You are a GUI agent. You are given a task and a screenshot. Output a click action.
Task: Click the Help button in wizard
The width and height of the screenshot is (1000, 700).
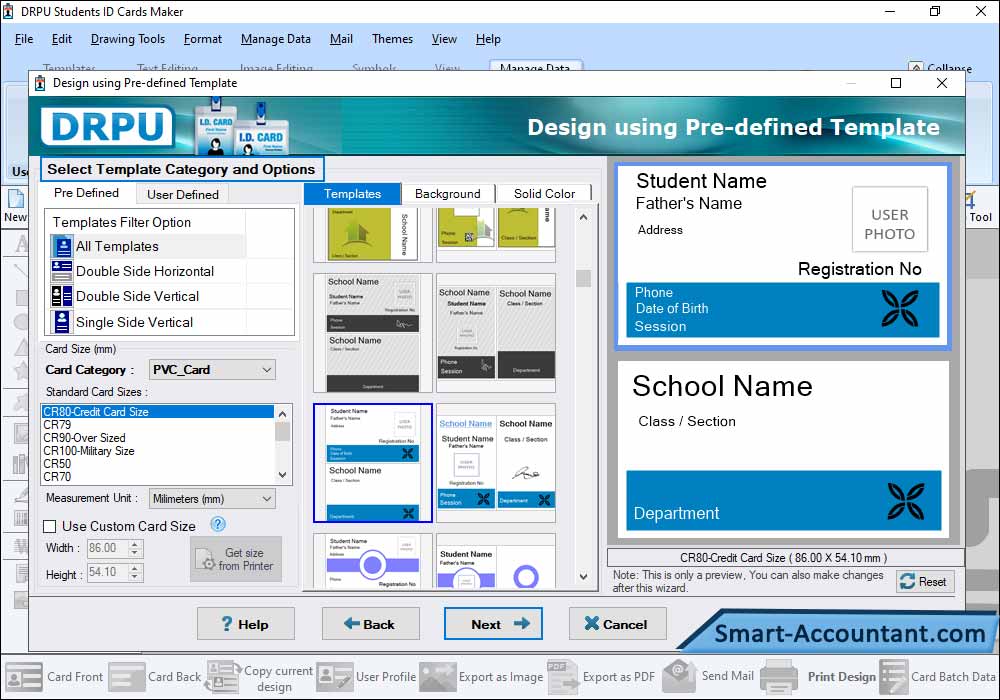click(246, 624)
